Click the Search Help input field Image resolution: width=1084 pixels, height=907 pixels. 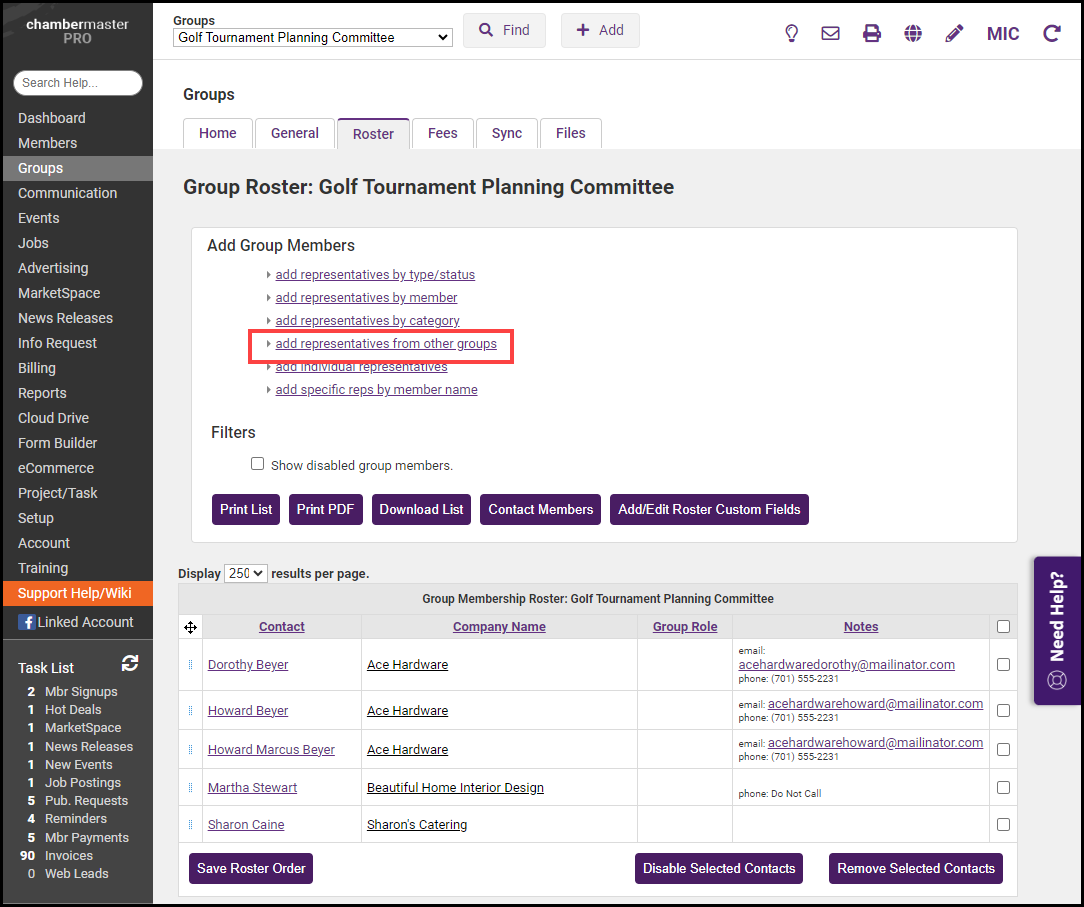click(78, 83)
